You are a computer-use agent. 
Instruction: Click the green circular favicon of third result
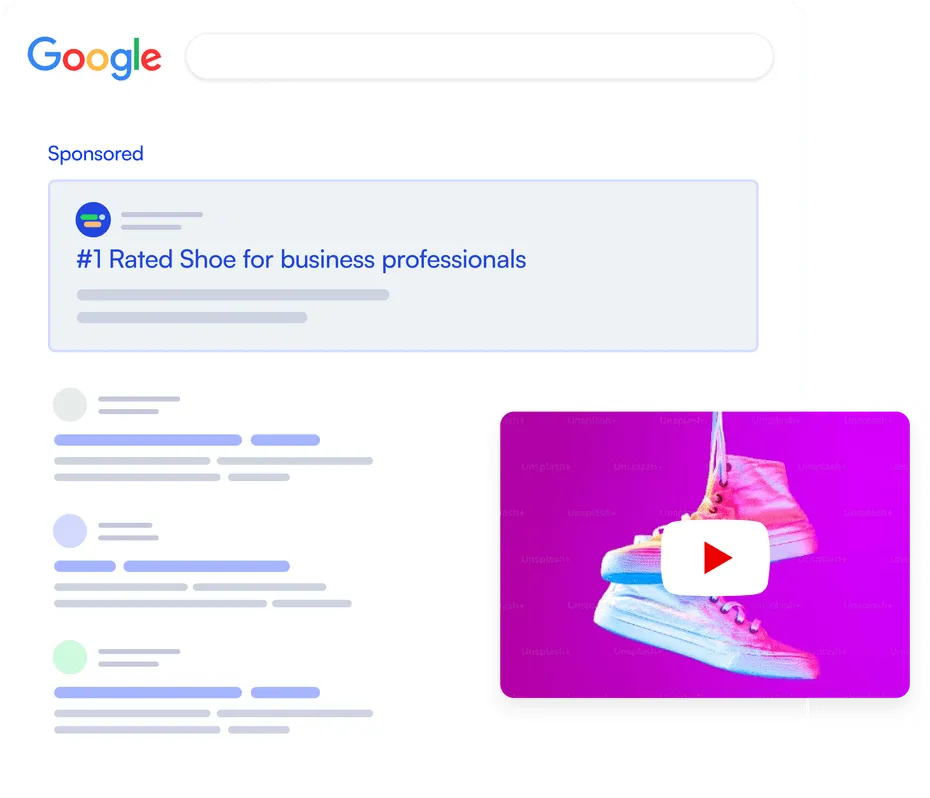(x=70, y=657)
